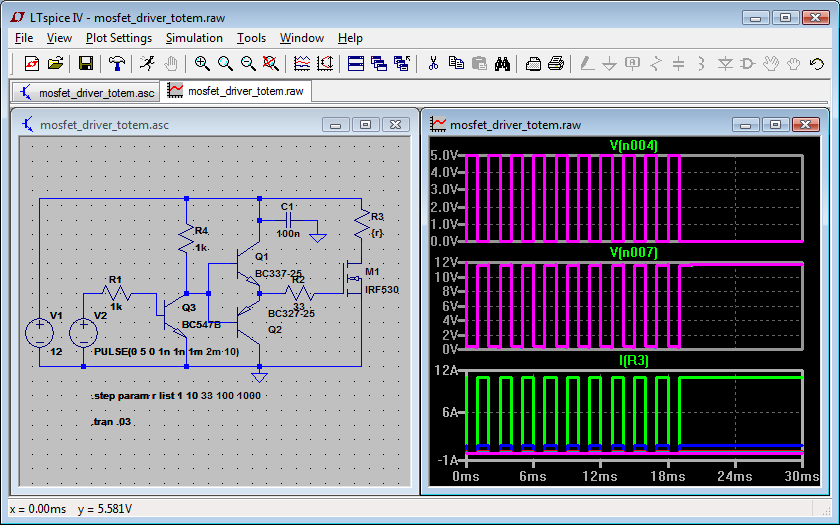This screenshot has height=525, width=840.
Task: Click the Tile Windows icon
Action: point(356,64)
